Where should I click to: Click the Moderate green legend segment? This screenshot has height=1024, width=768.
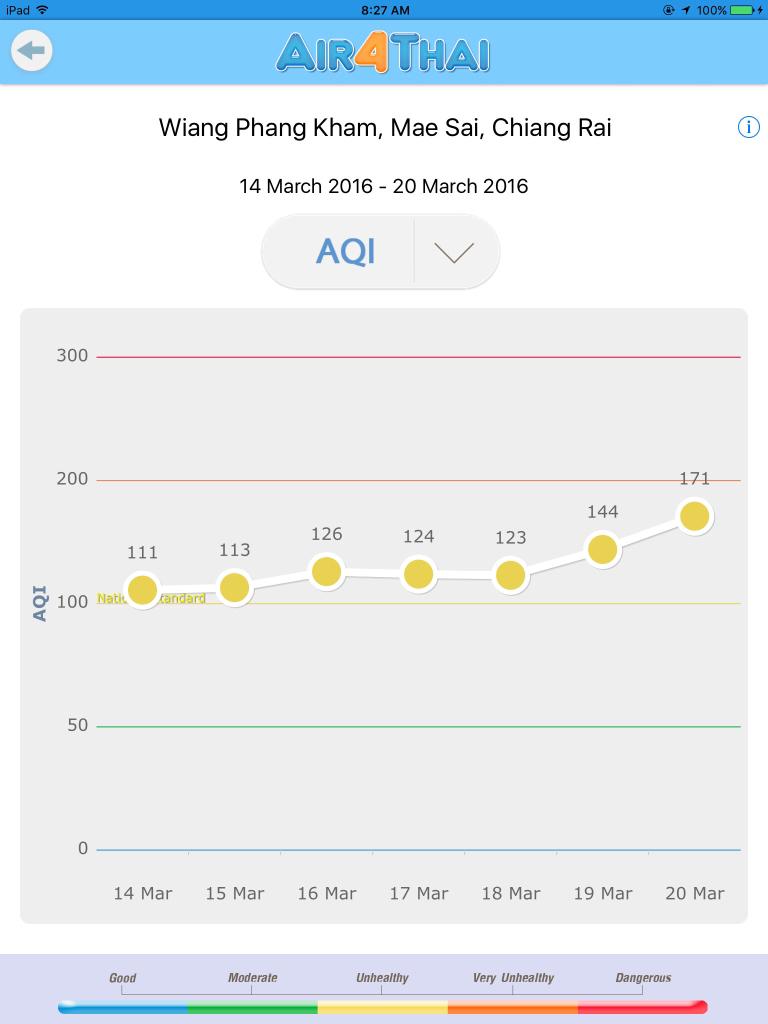point(252,1007)
